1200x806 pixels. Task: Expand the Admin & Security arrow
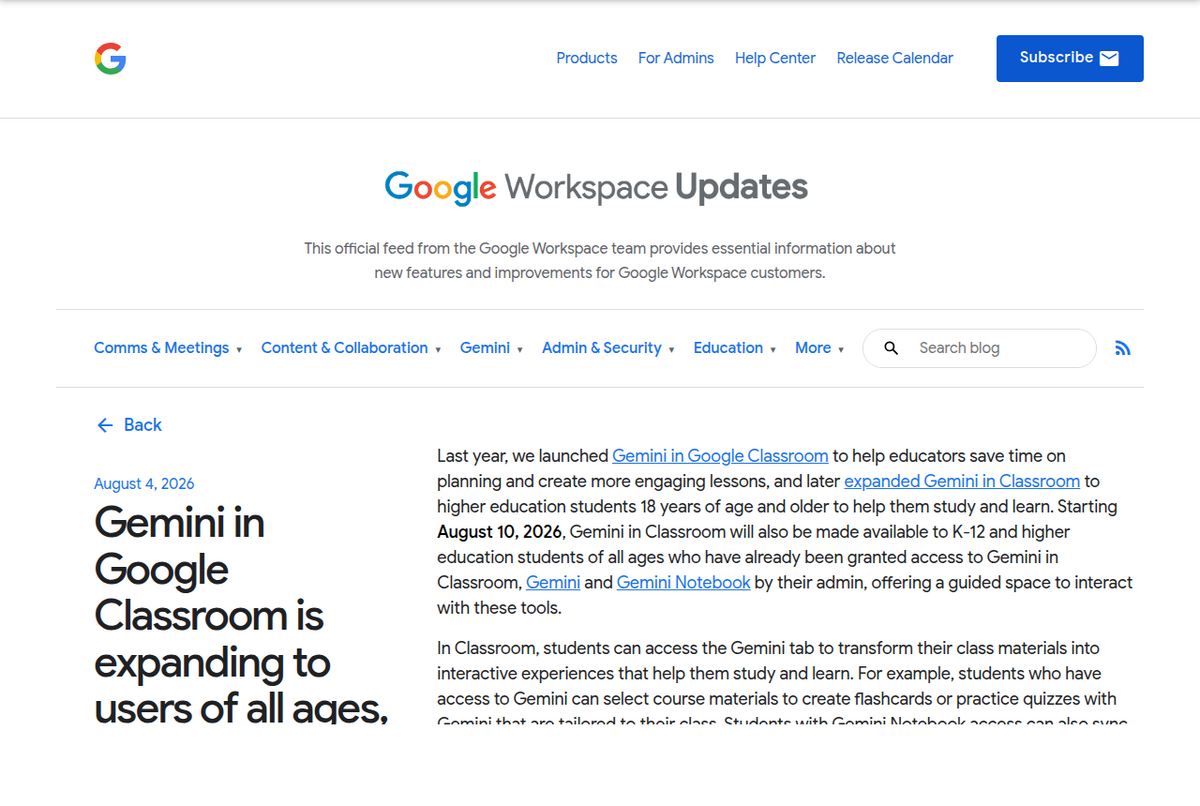click(x=671, y=349)
